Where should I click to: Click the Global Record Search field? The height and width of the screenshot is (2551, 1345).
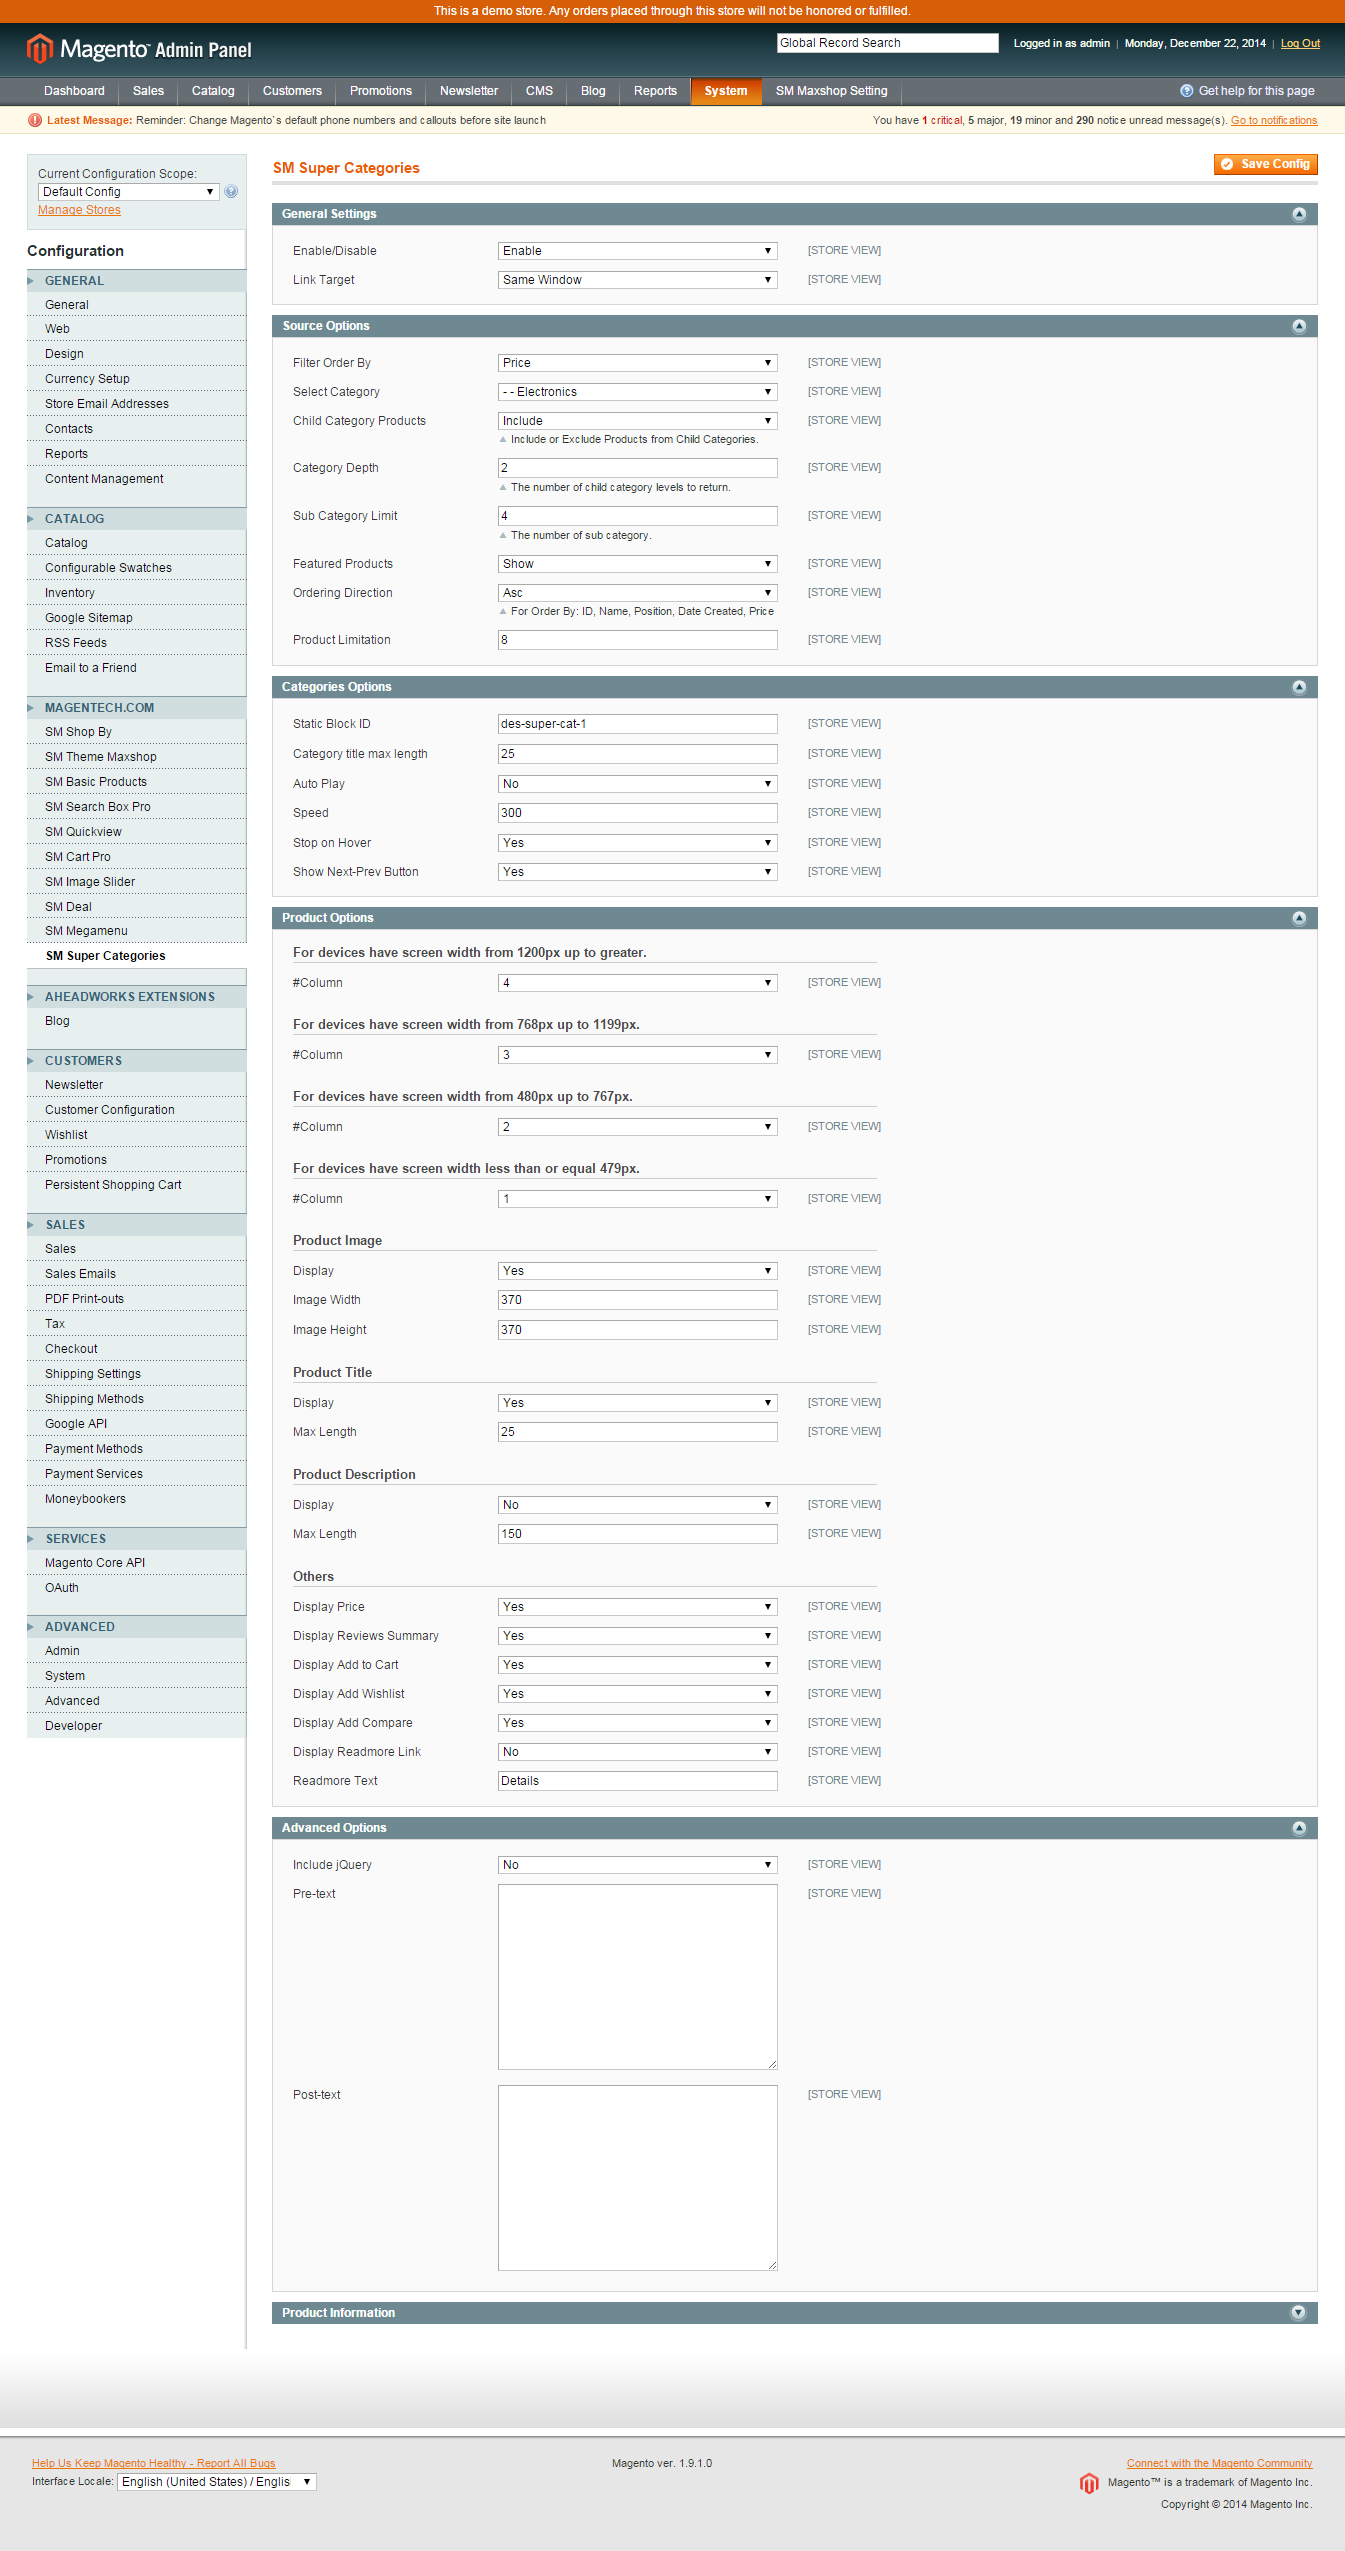tap(887, 43)
